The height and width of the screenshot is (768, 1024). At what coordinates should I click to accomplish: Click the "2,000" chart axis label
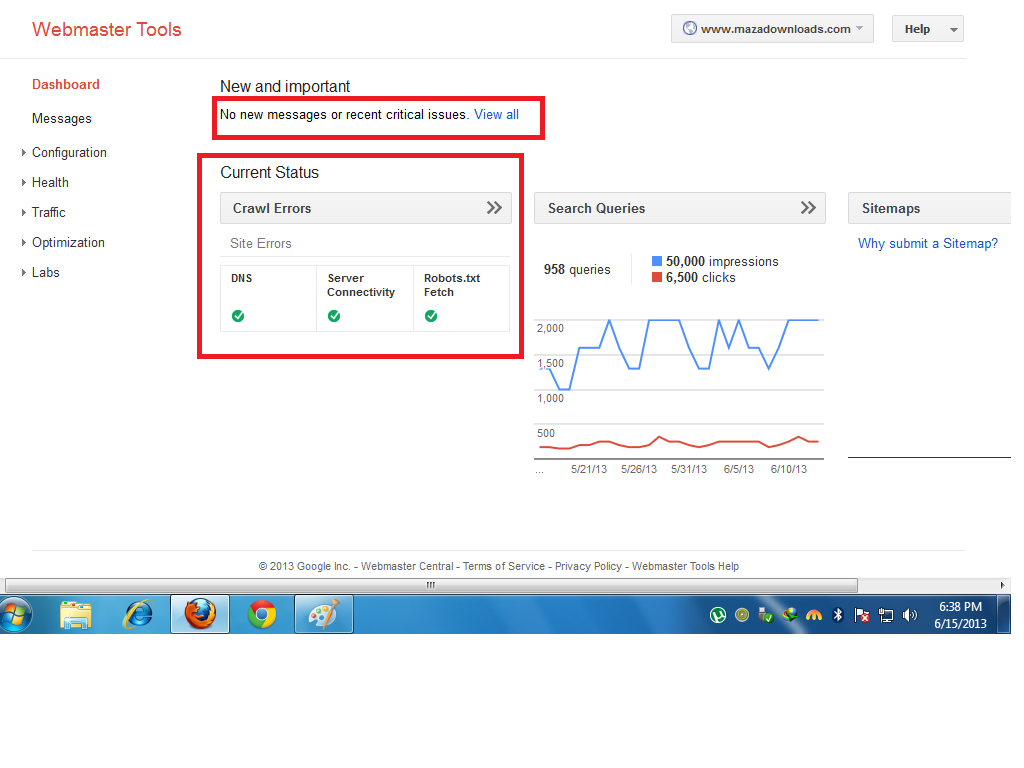pos(551,328)
